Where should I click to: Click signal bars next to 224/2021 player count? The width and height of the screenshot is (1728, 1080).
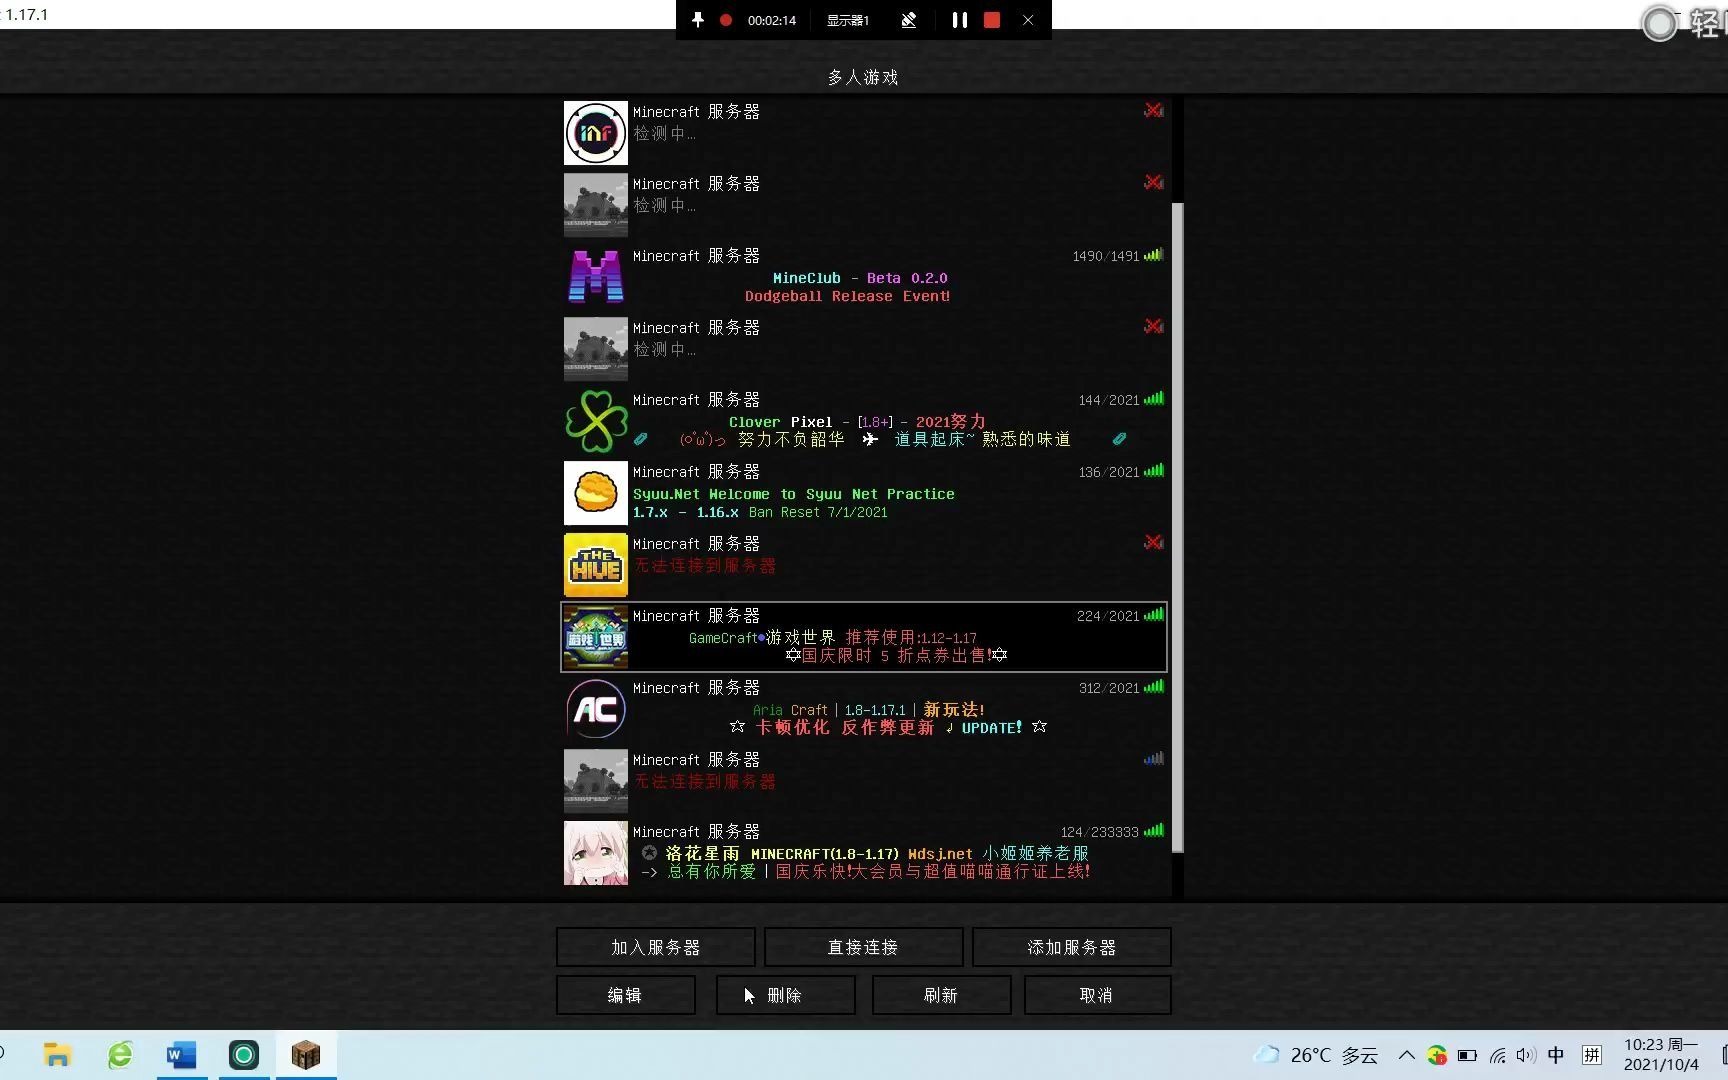point(1154,615)
